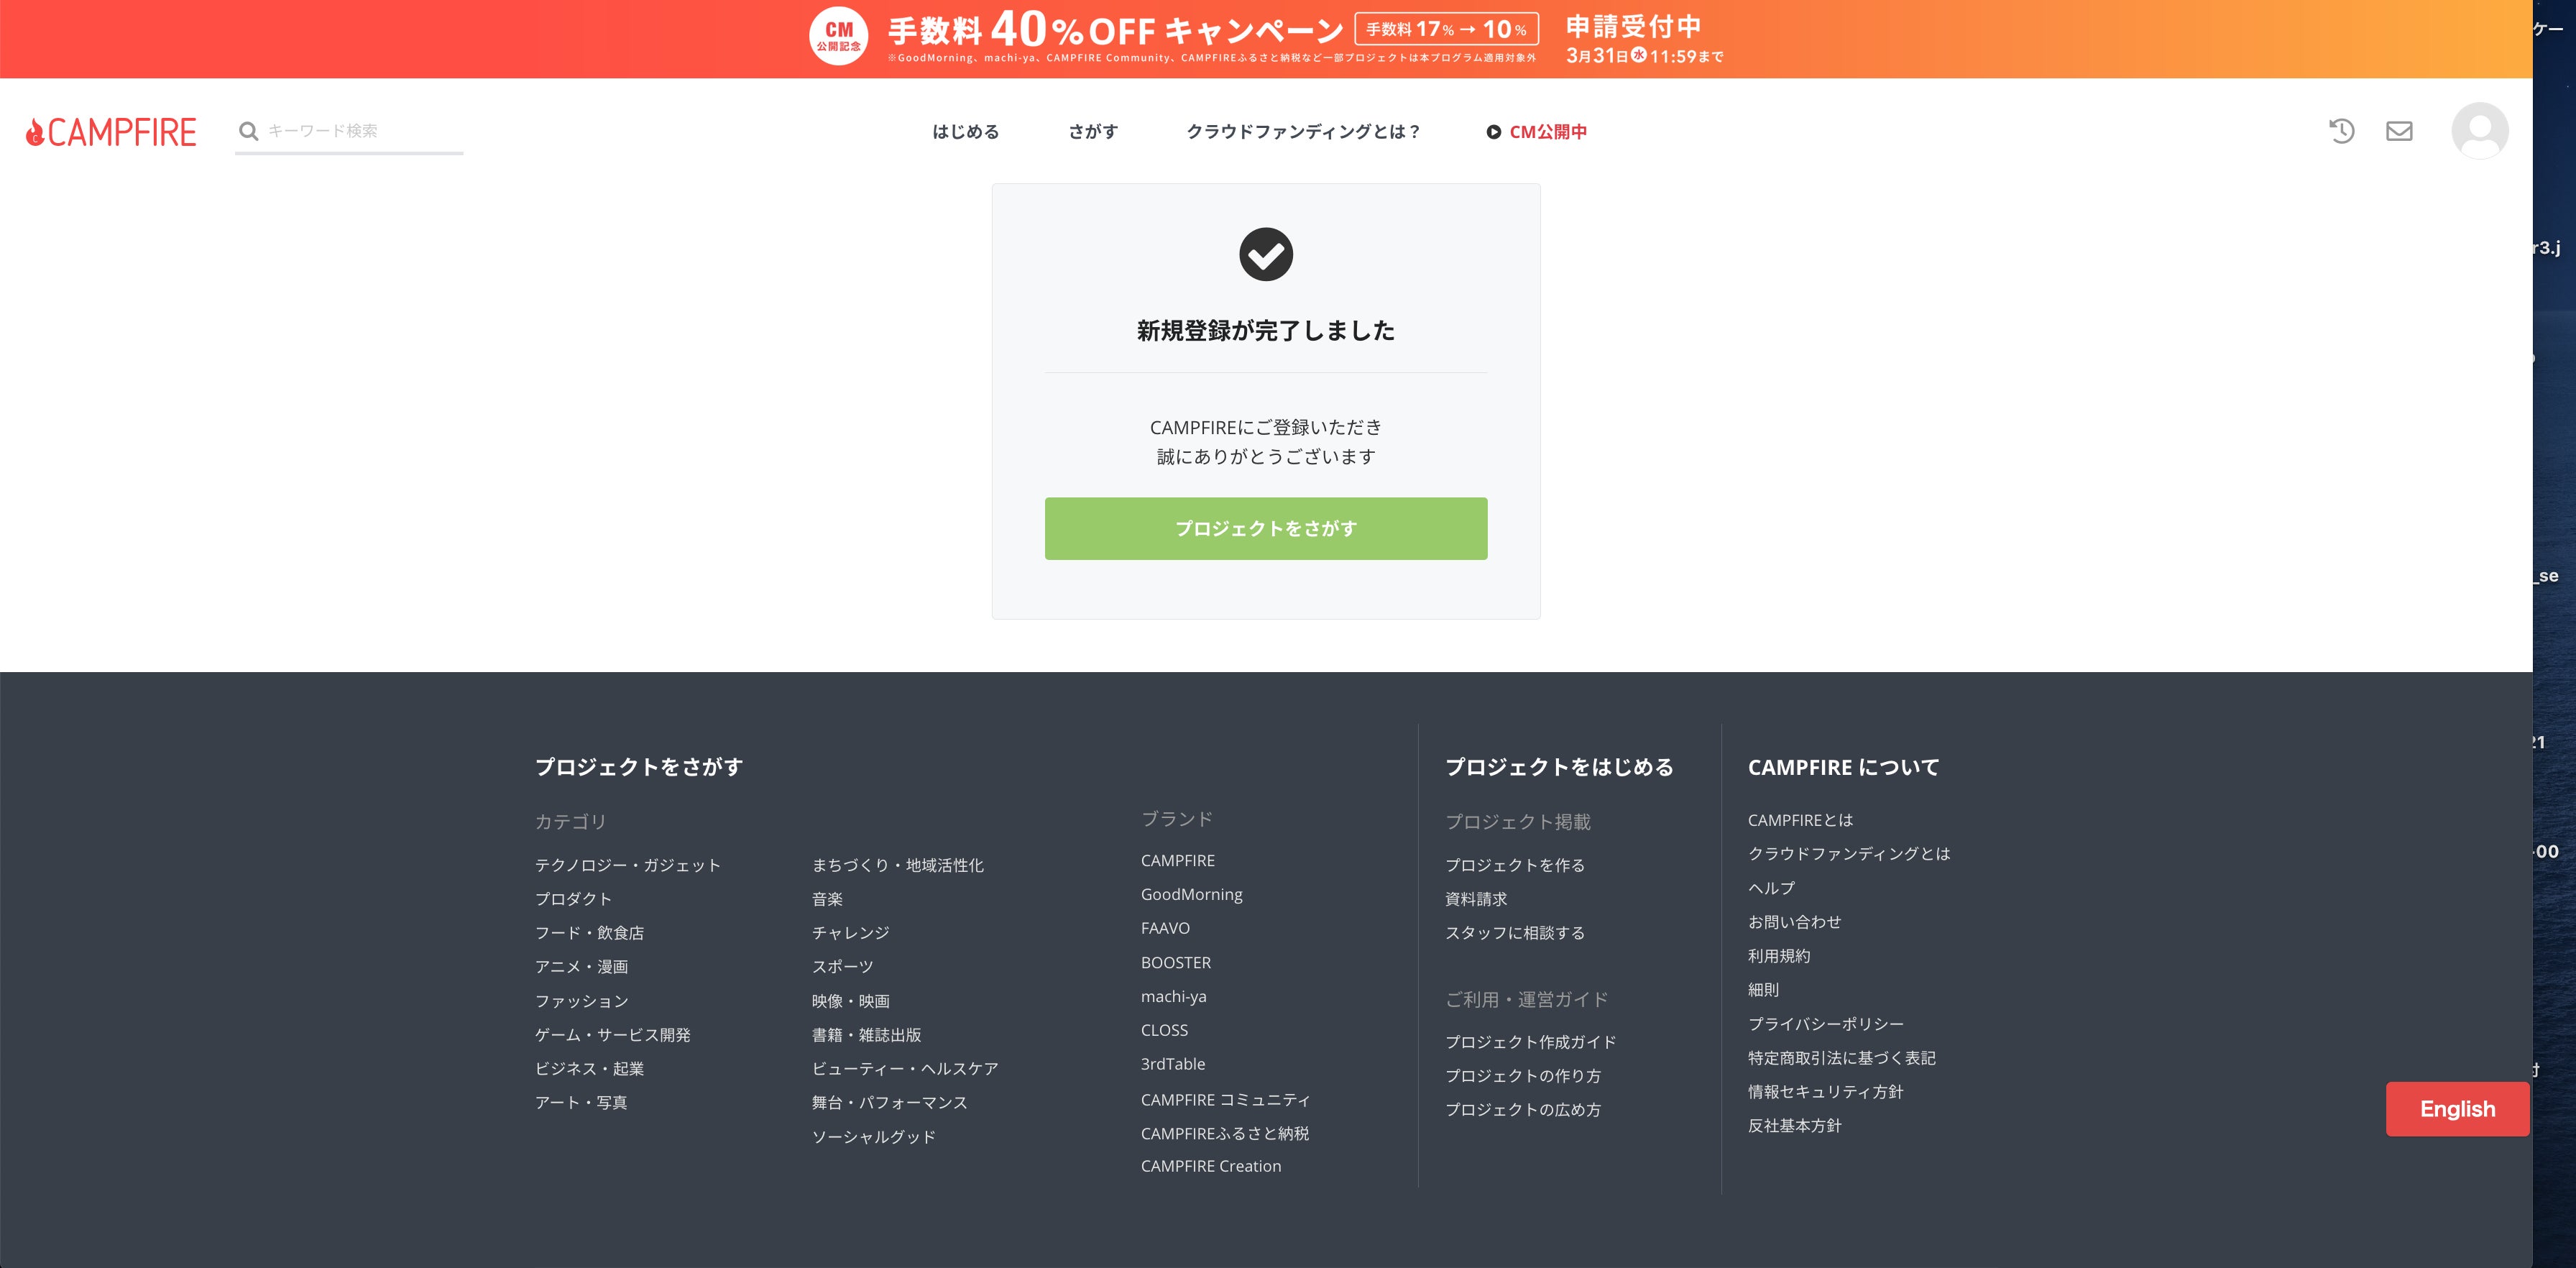Open the お問い合わせ contact link
This screenshot has height=1268, width=2576.
pyautogui.click(x=1794, y=922)
